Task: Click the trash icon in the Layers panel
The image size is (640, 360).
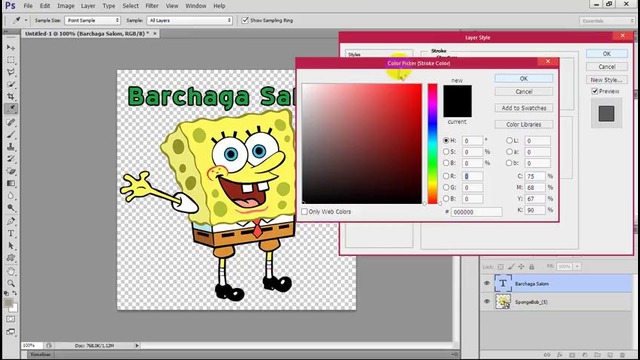Action: (x=622, y=355)
